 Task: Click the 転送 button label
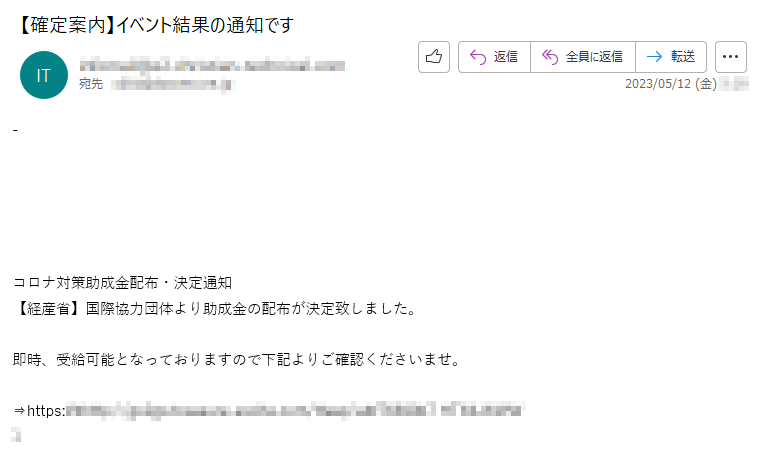coord(683,57)
